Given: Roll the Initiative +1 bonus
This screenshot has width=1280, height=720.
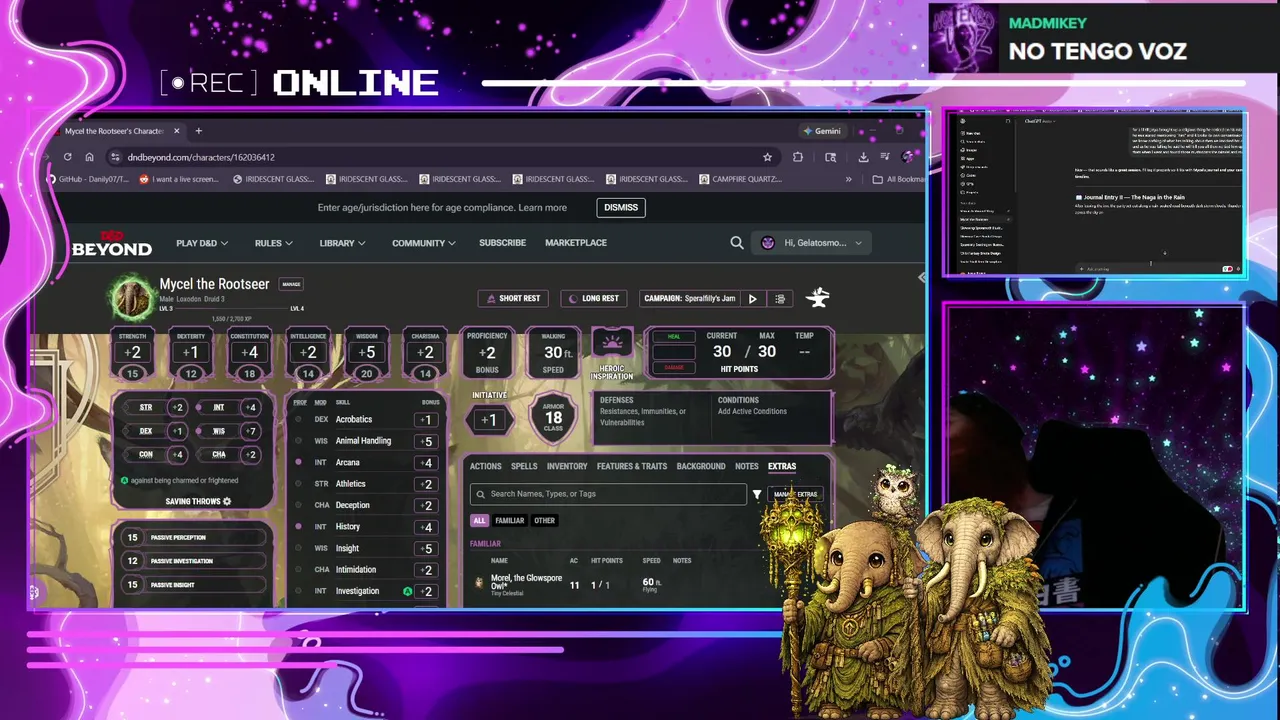Looking at the screenshot, I should (x=488, y=420).
